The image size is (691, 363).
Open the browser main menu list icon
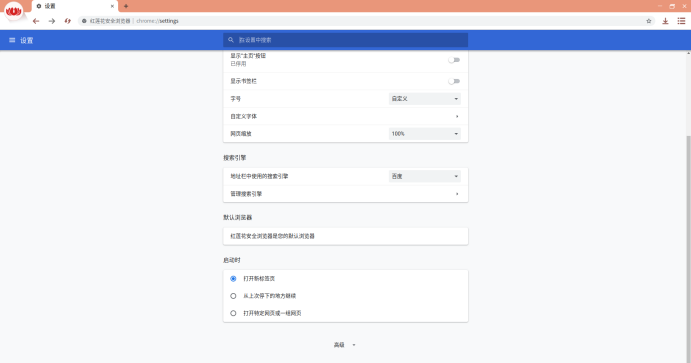point(681,21)
